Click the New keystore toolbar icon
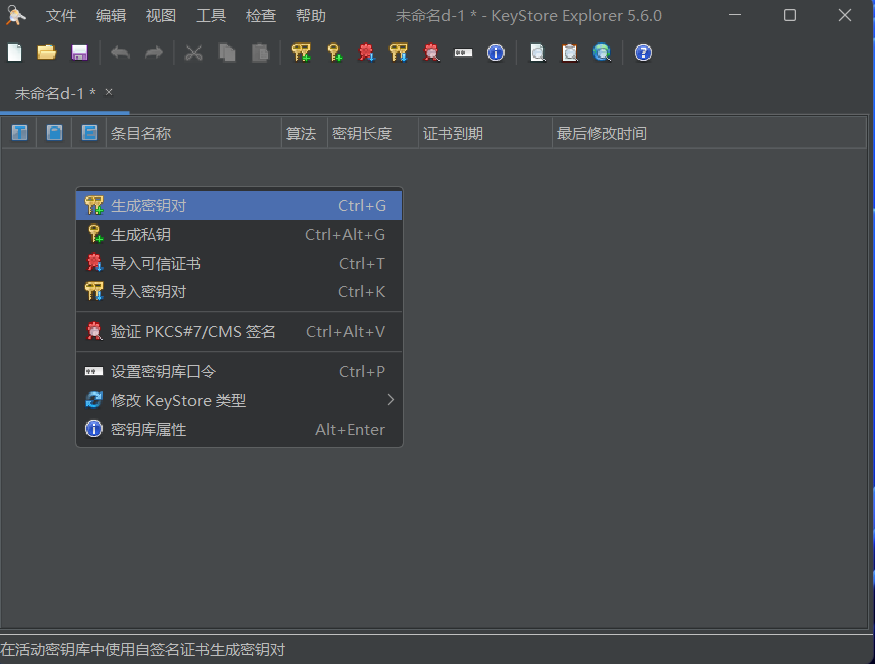 [x=14, y=53]
